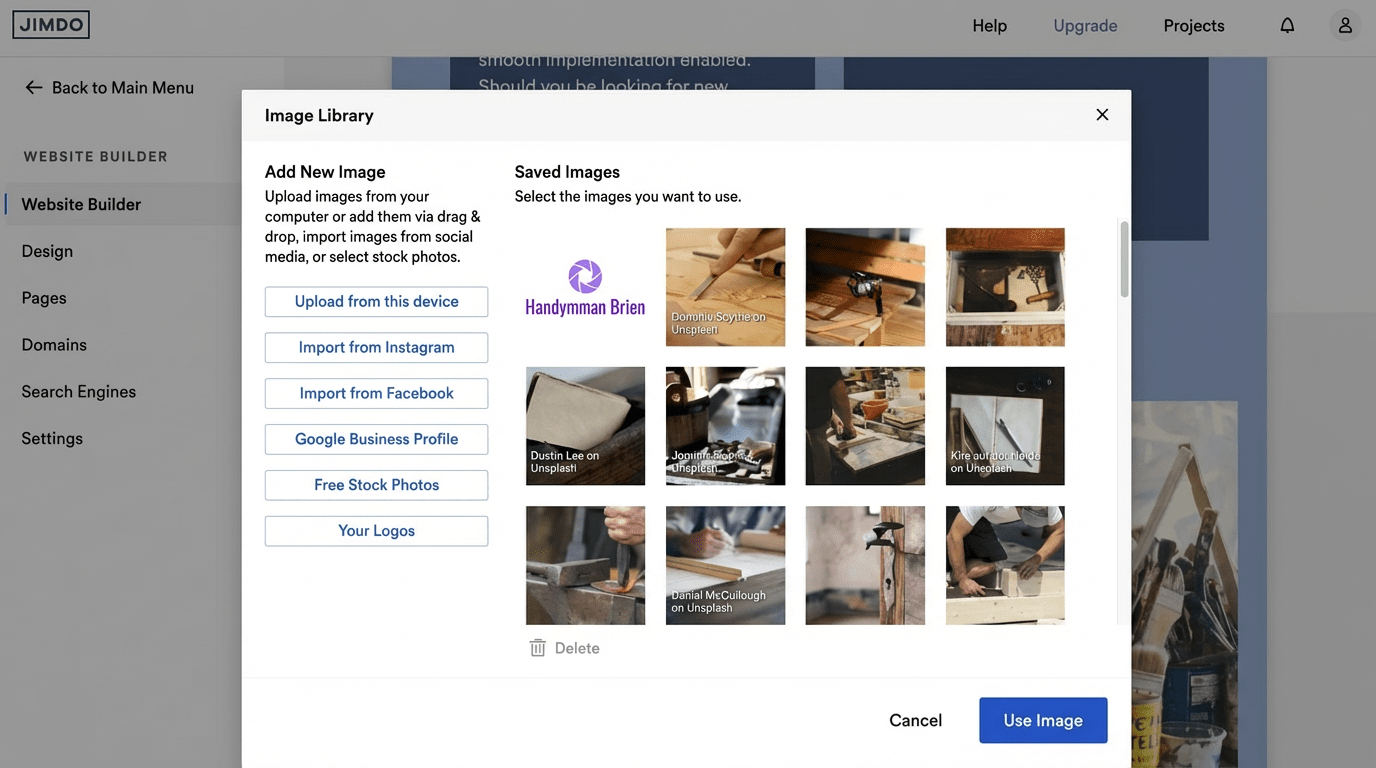Click the saved images scrollbar
The image size is (1376, 768).
(1124, 260)
